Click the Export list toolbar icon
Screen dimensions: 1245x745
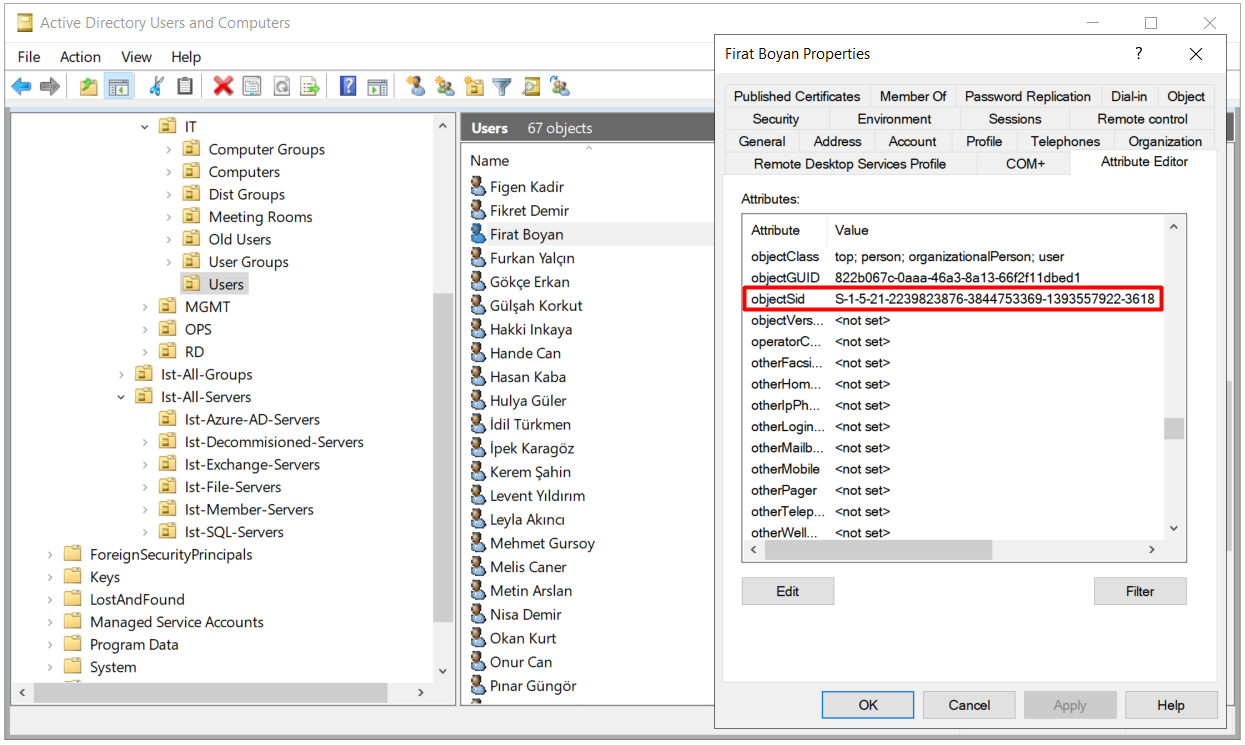310,87
